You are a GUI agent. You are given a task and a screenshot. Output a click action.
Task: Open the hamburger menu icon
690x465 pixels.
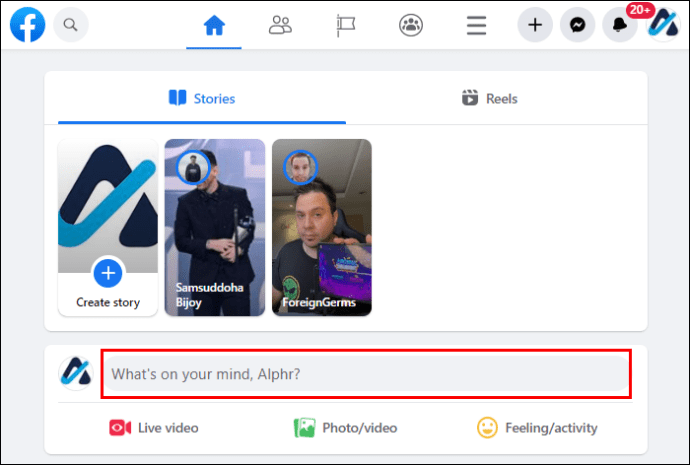477,26
